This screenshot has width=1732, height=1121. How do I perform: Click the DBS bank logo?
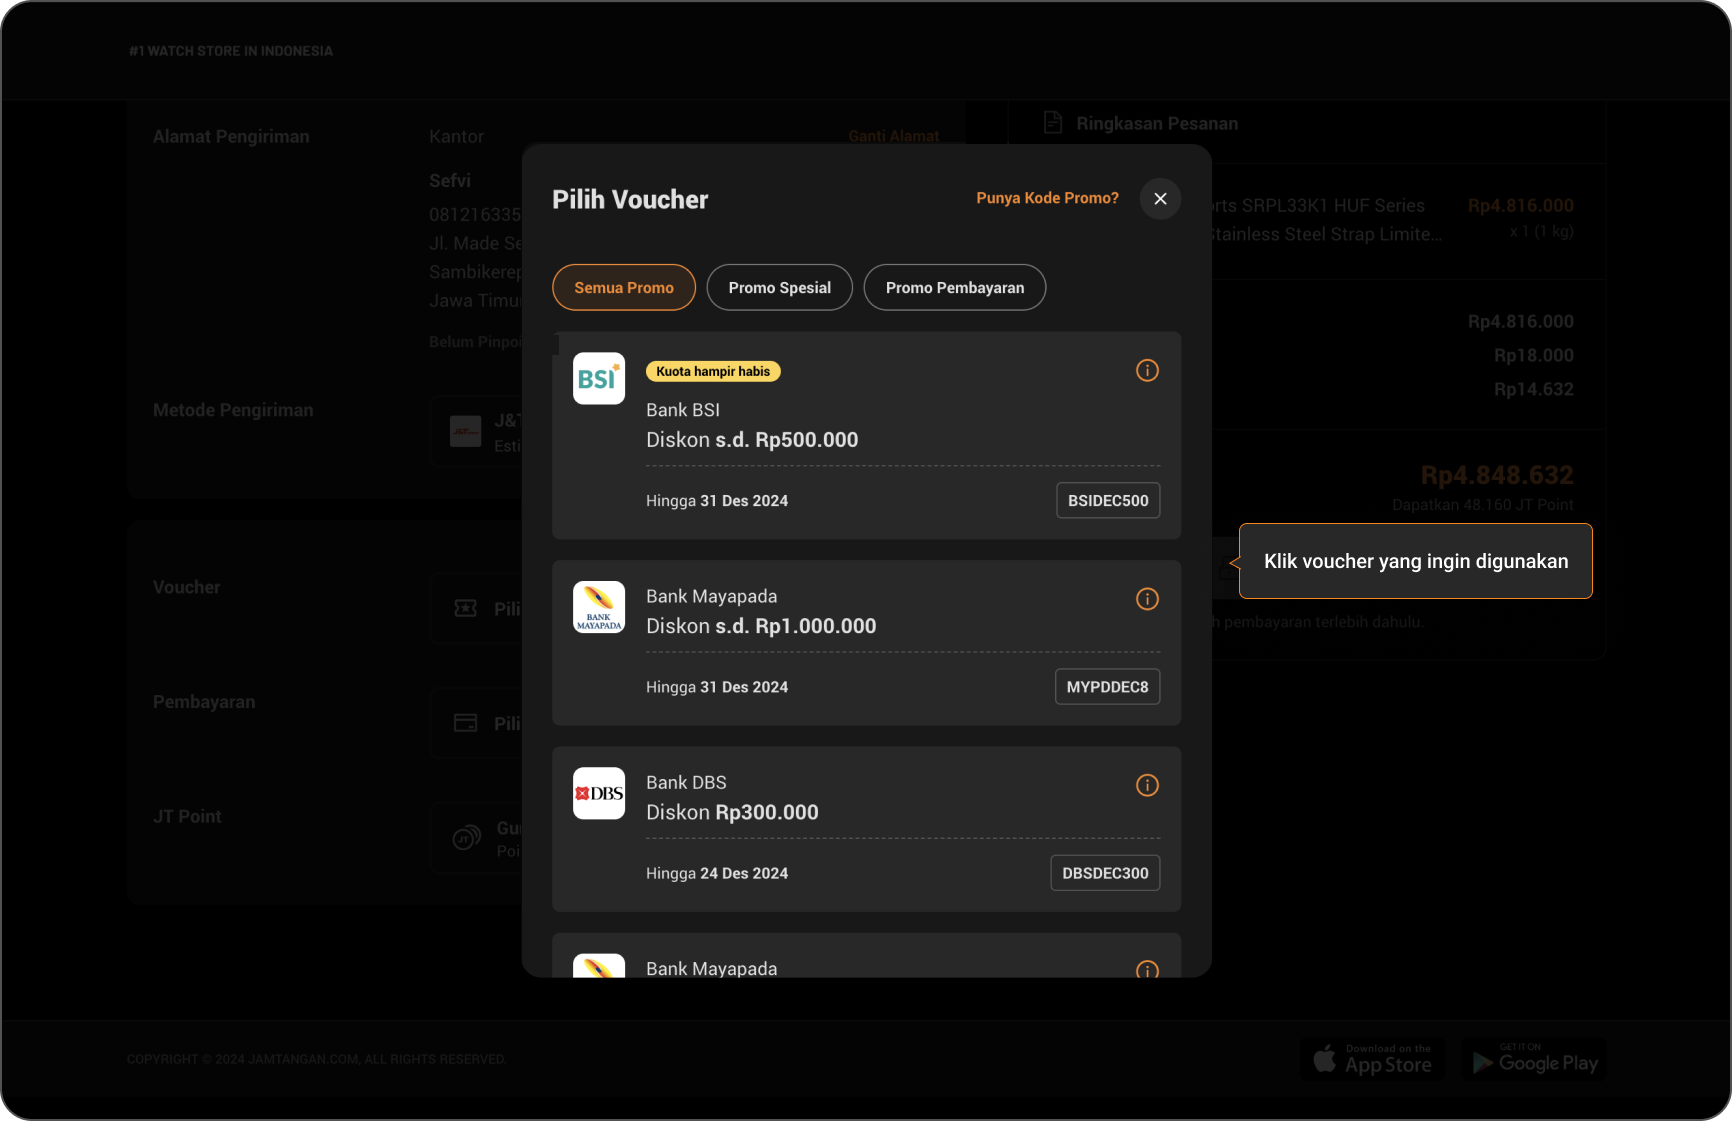(599, 793)
